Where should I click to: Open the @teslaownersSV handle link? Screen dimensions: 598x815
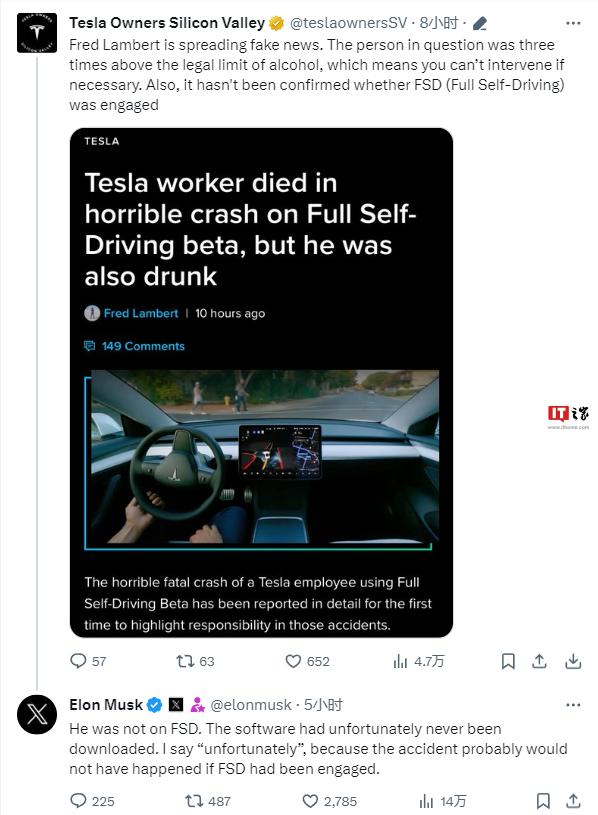(348, 23)
